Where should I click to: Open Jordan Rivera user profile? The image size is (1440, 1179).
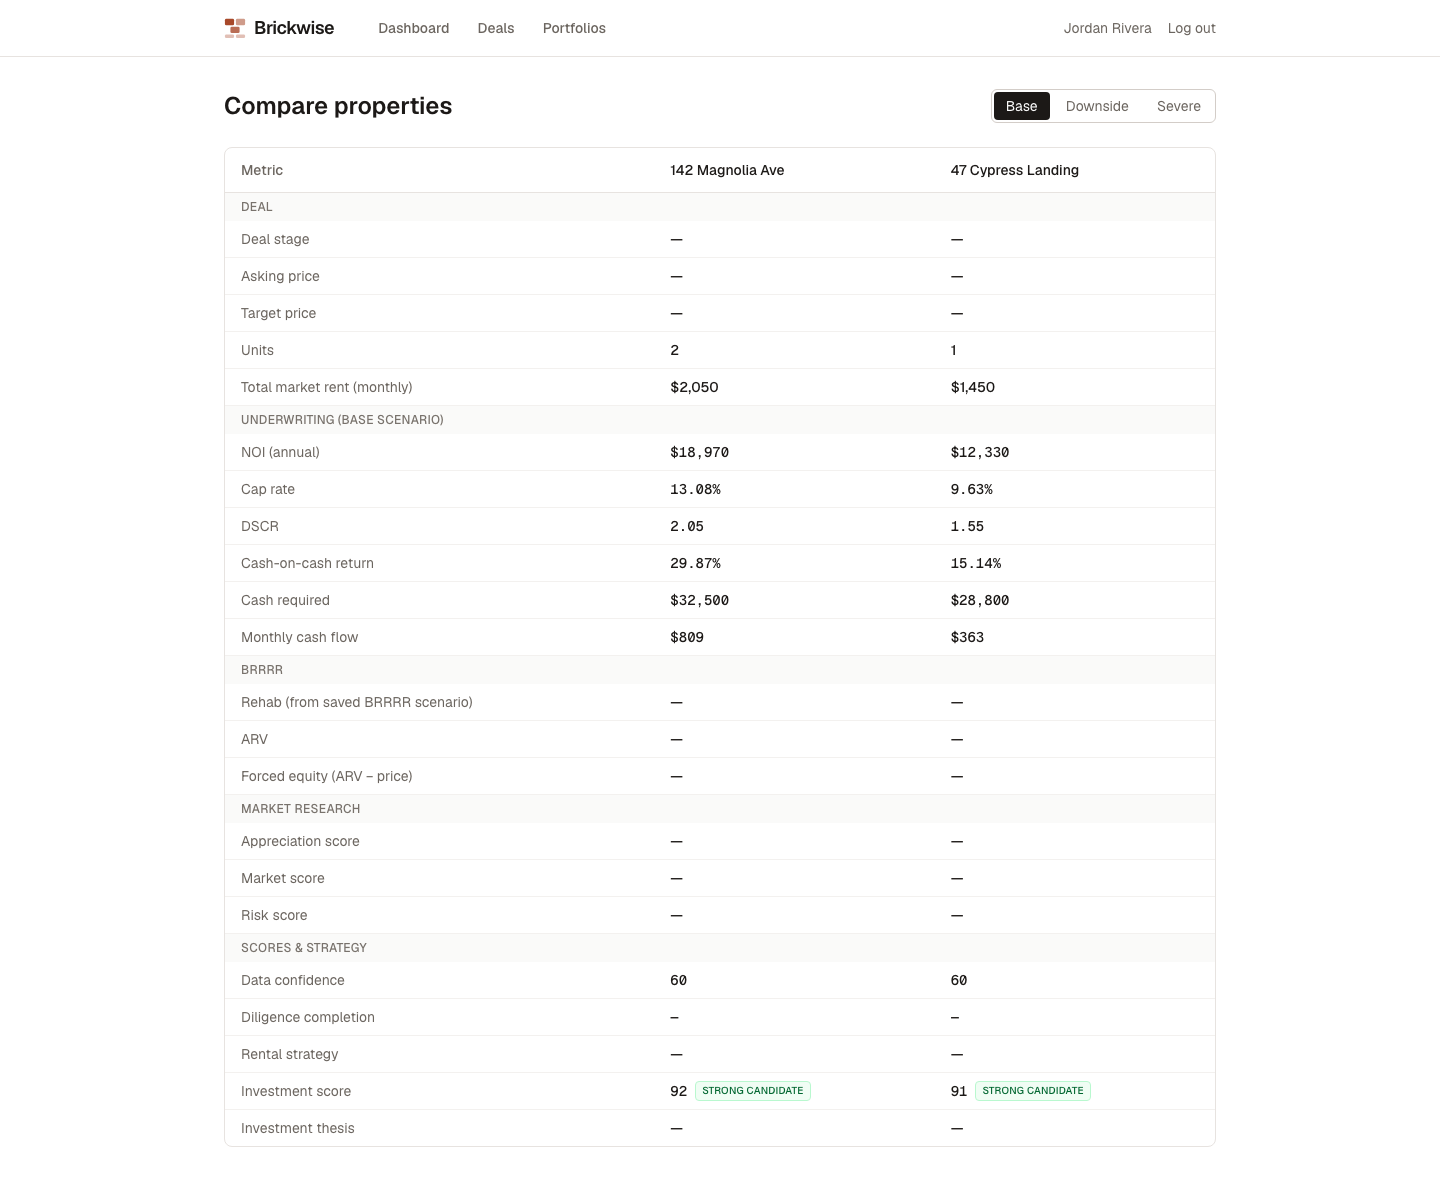tap(1107, 28)
